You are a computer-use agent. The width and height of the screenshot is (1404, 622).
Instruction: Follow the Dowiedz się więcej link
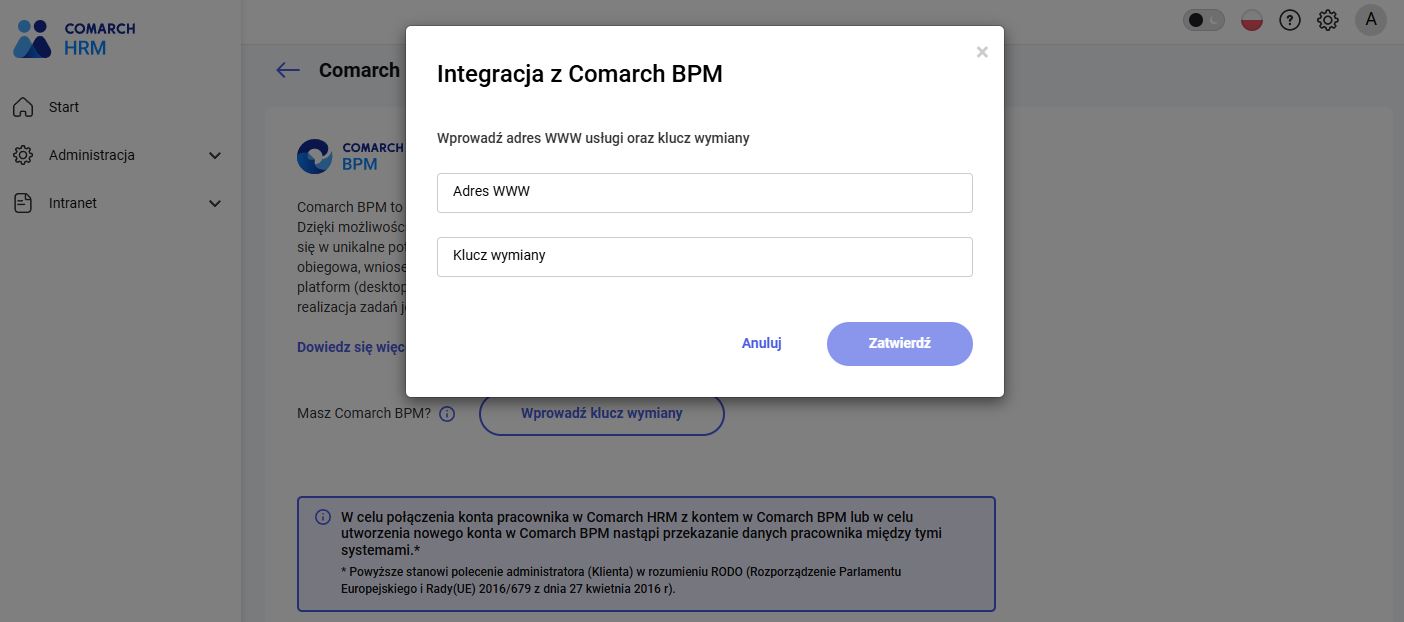click(351, 347)
